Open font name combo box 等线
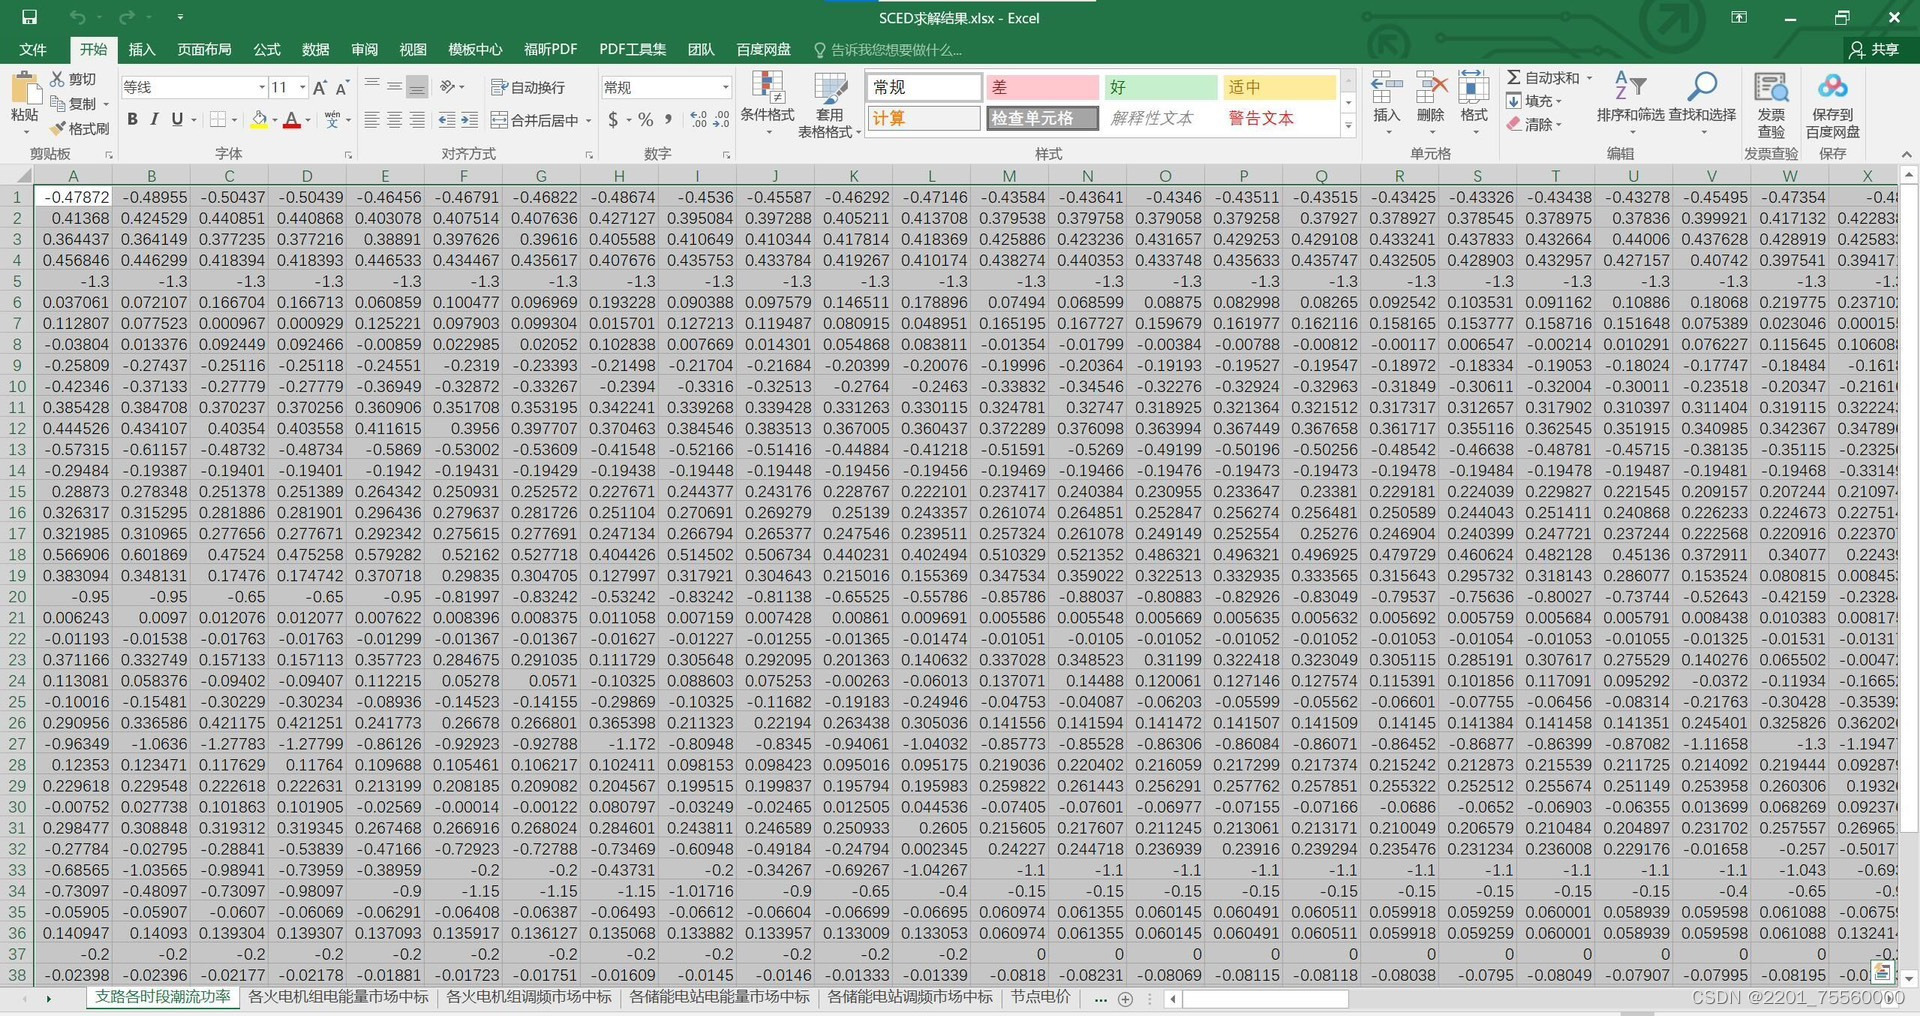Viewport: 1920px width, 1016px height. tap(194, 87)
